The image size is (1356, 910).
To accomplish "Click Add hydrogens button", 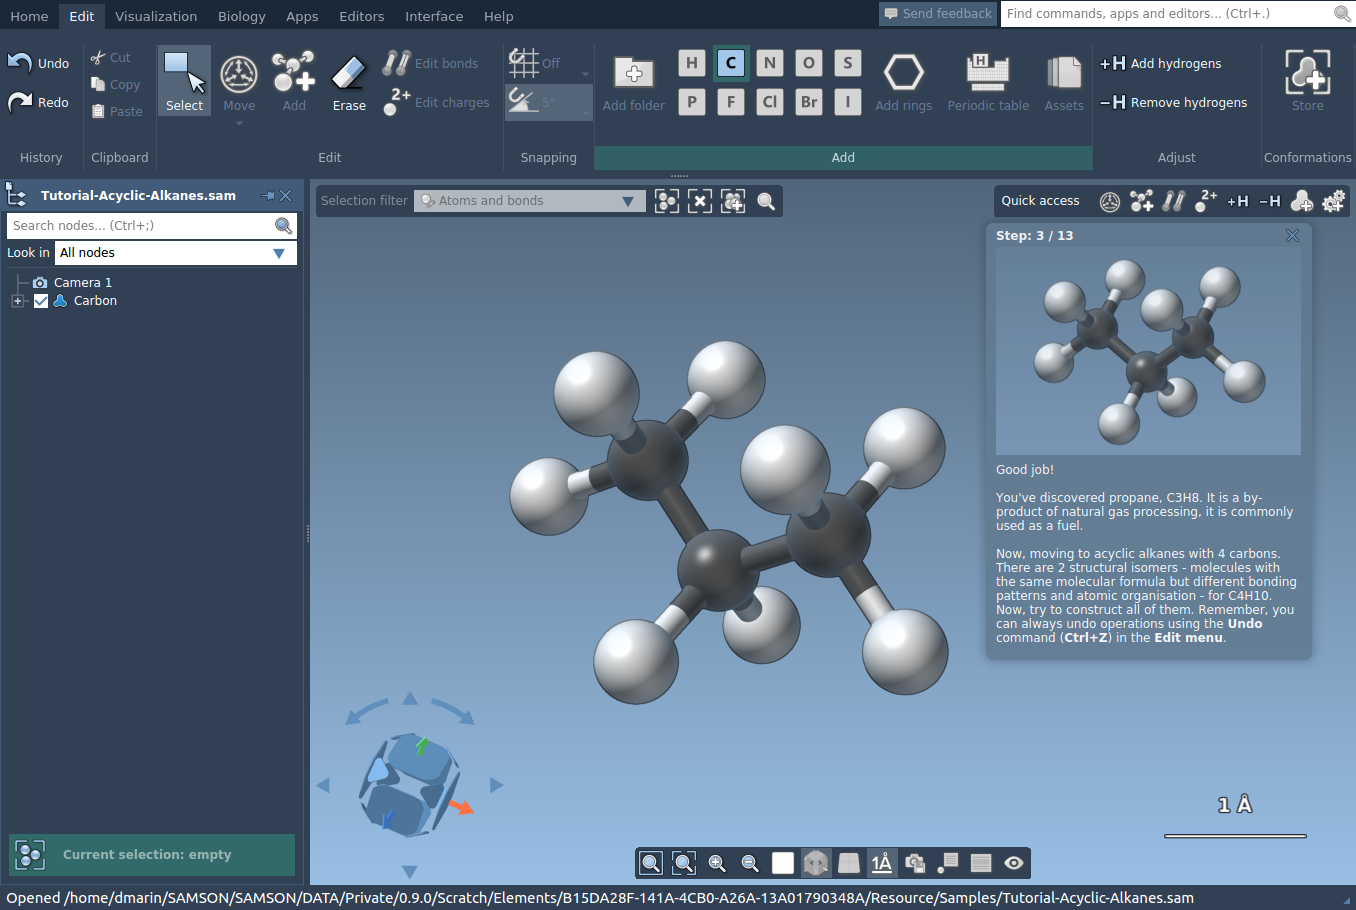I will (x=1161, y=63).
